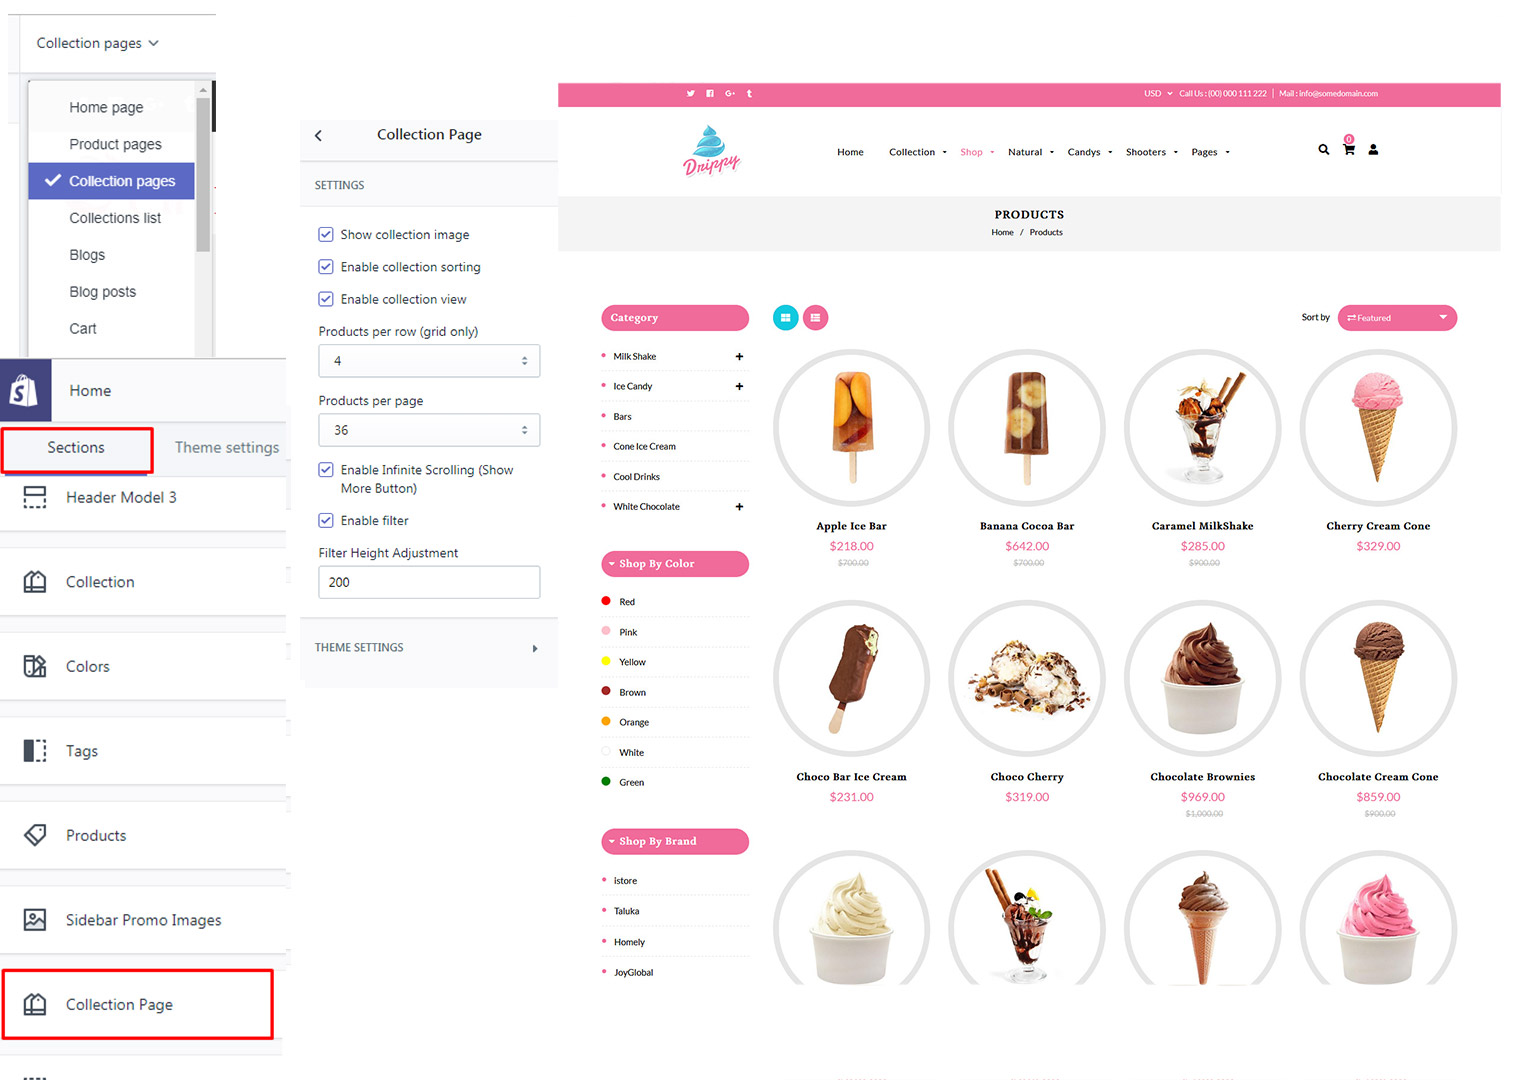Uncheck Show collection image
This screenshot has height=1080, width=1513.
[325, 234]
